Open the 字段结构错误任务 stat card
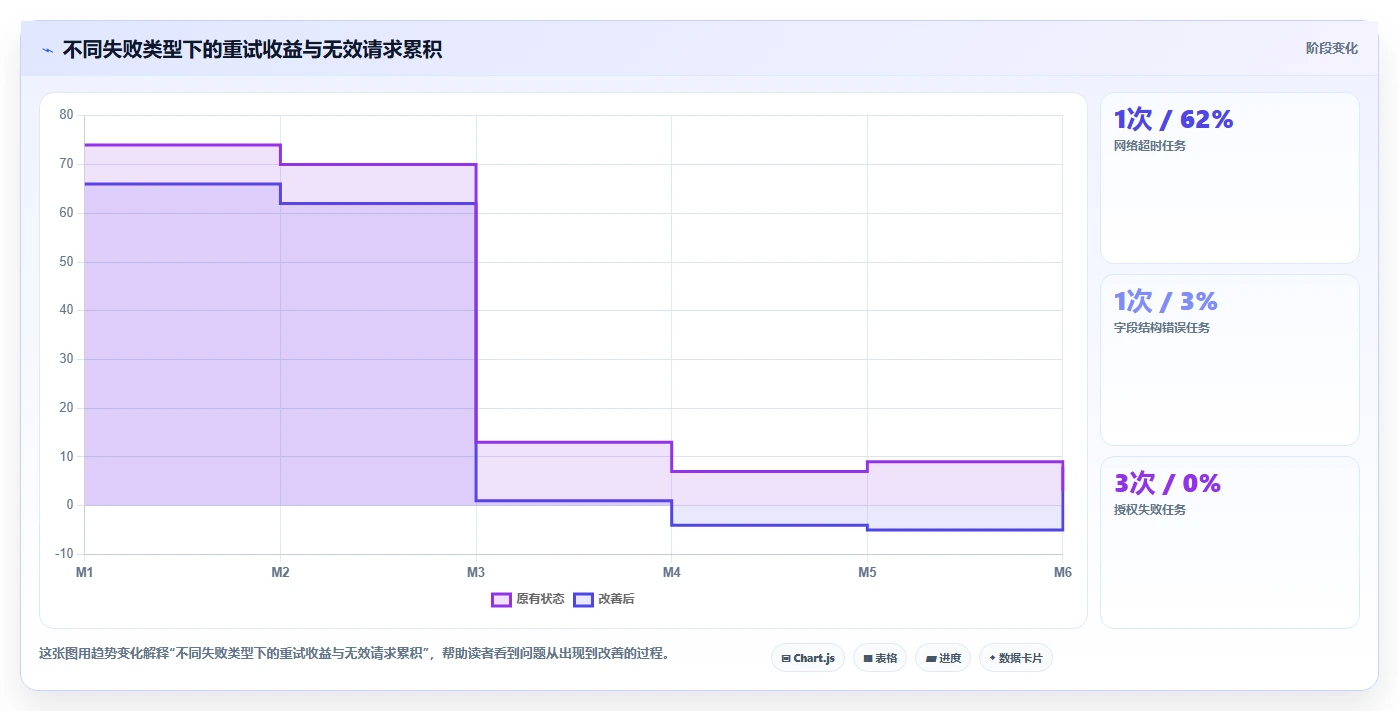The image size is (1399, 711). click(x=1230, y=360)
